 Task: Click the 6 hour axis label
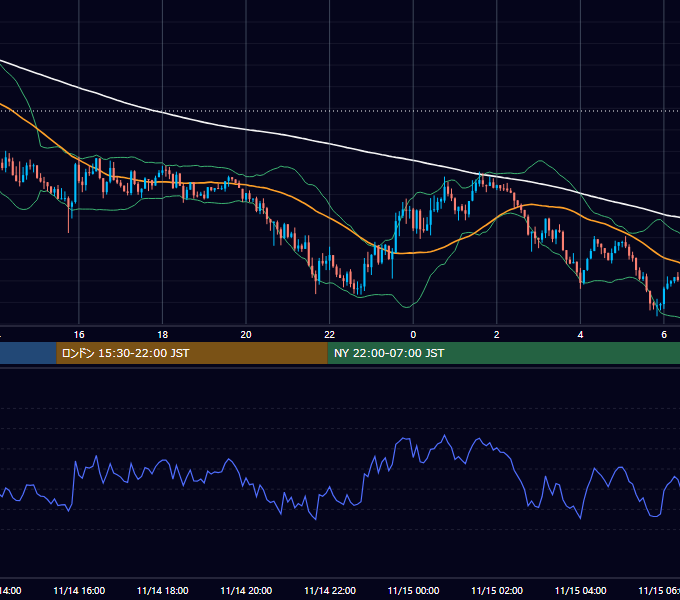[664, 335]
